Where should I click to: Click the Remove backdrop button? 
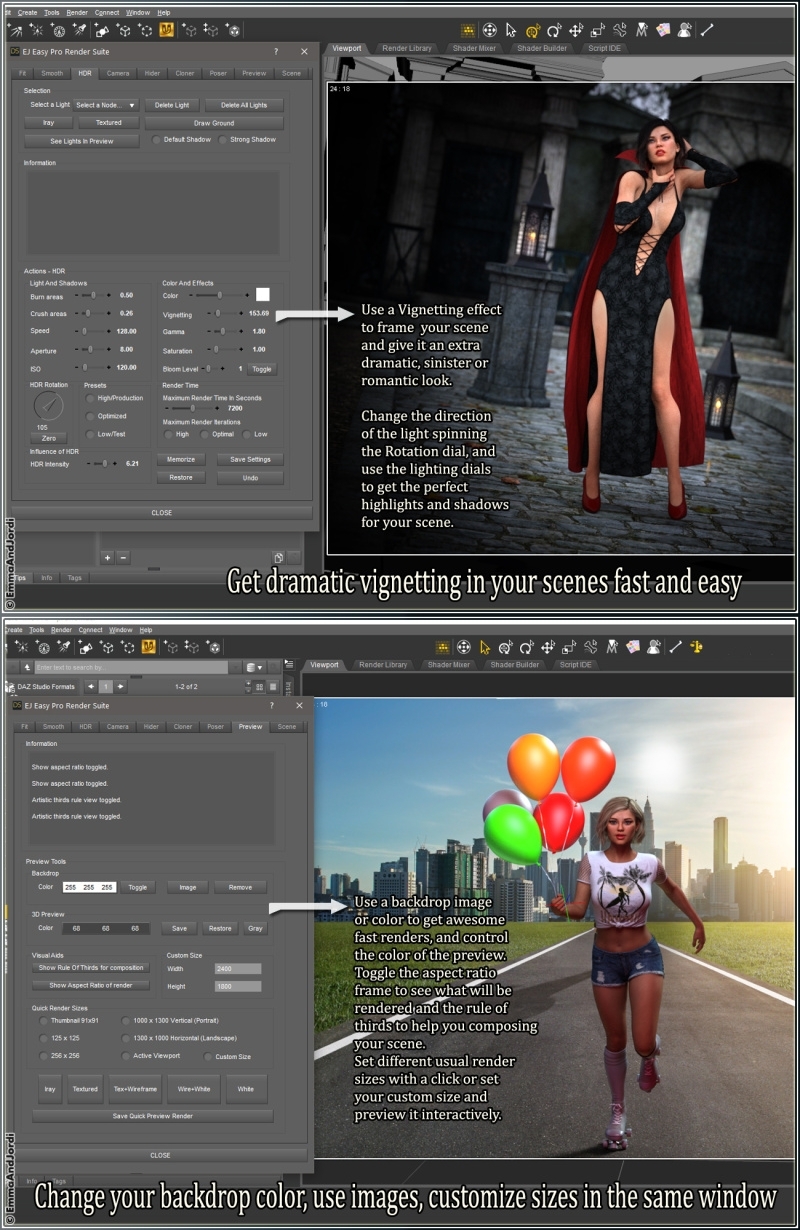point(240,887)
